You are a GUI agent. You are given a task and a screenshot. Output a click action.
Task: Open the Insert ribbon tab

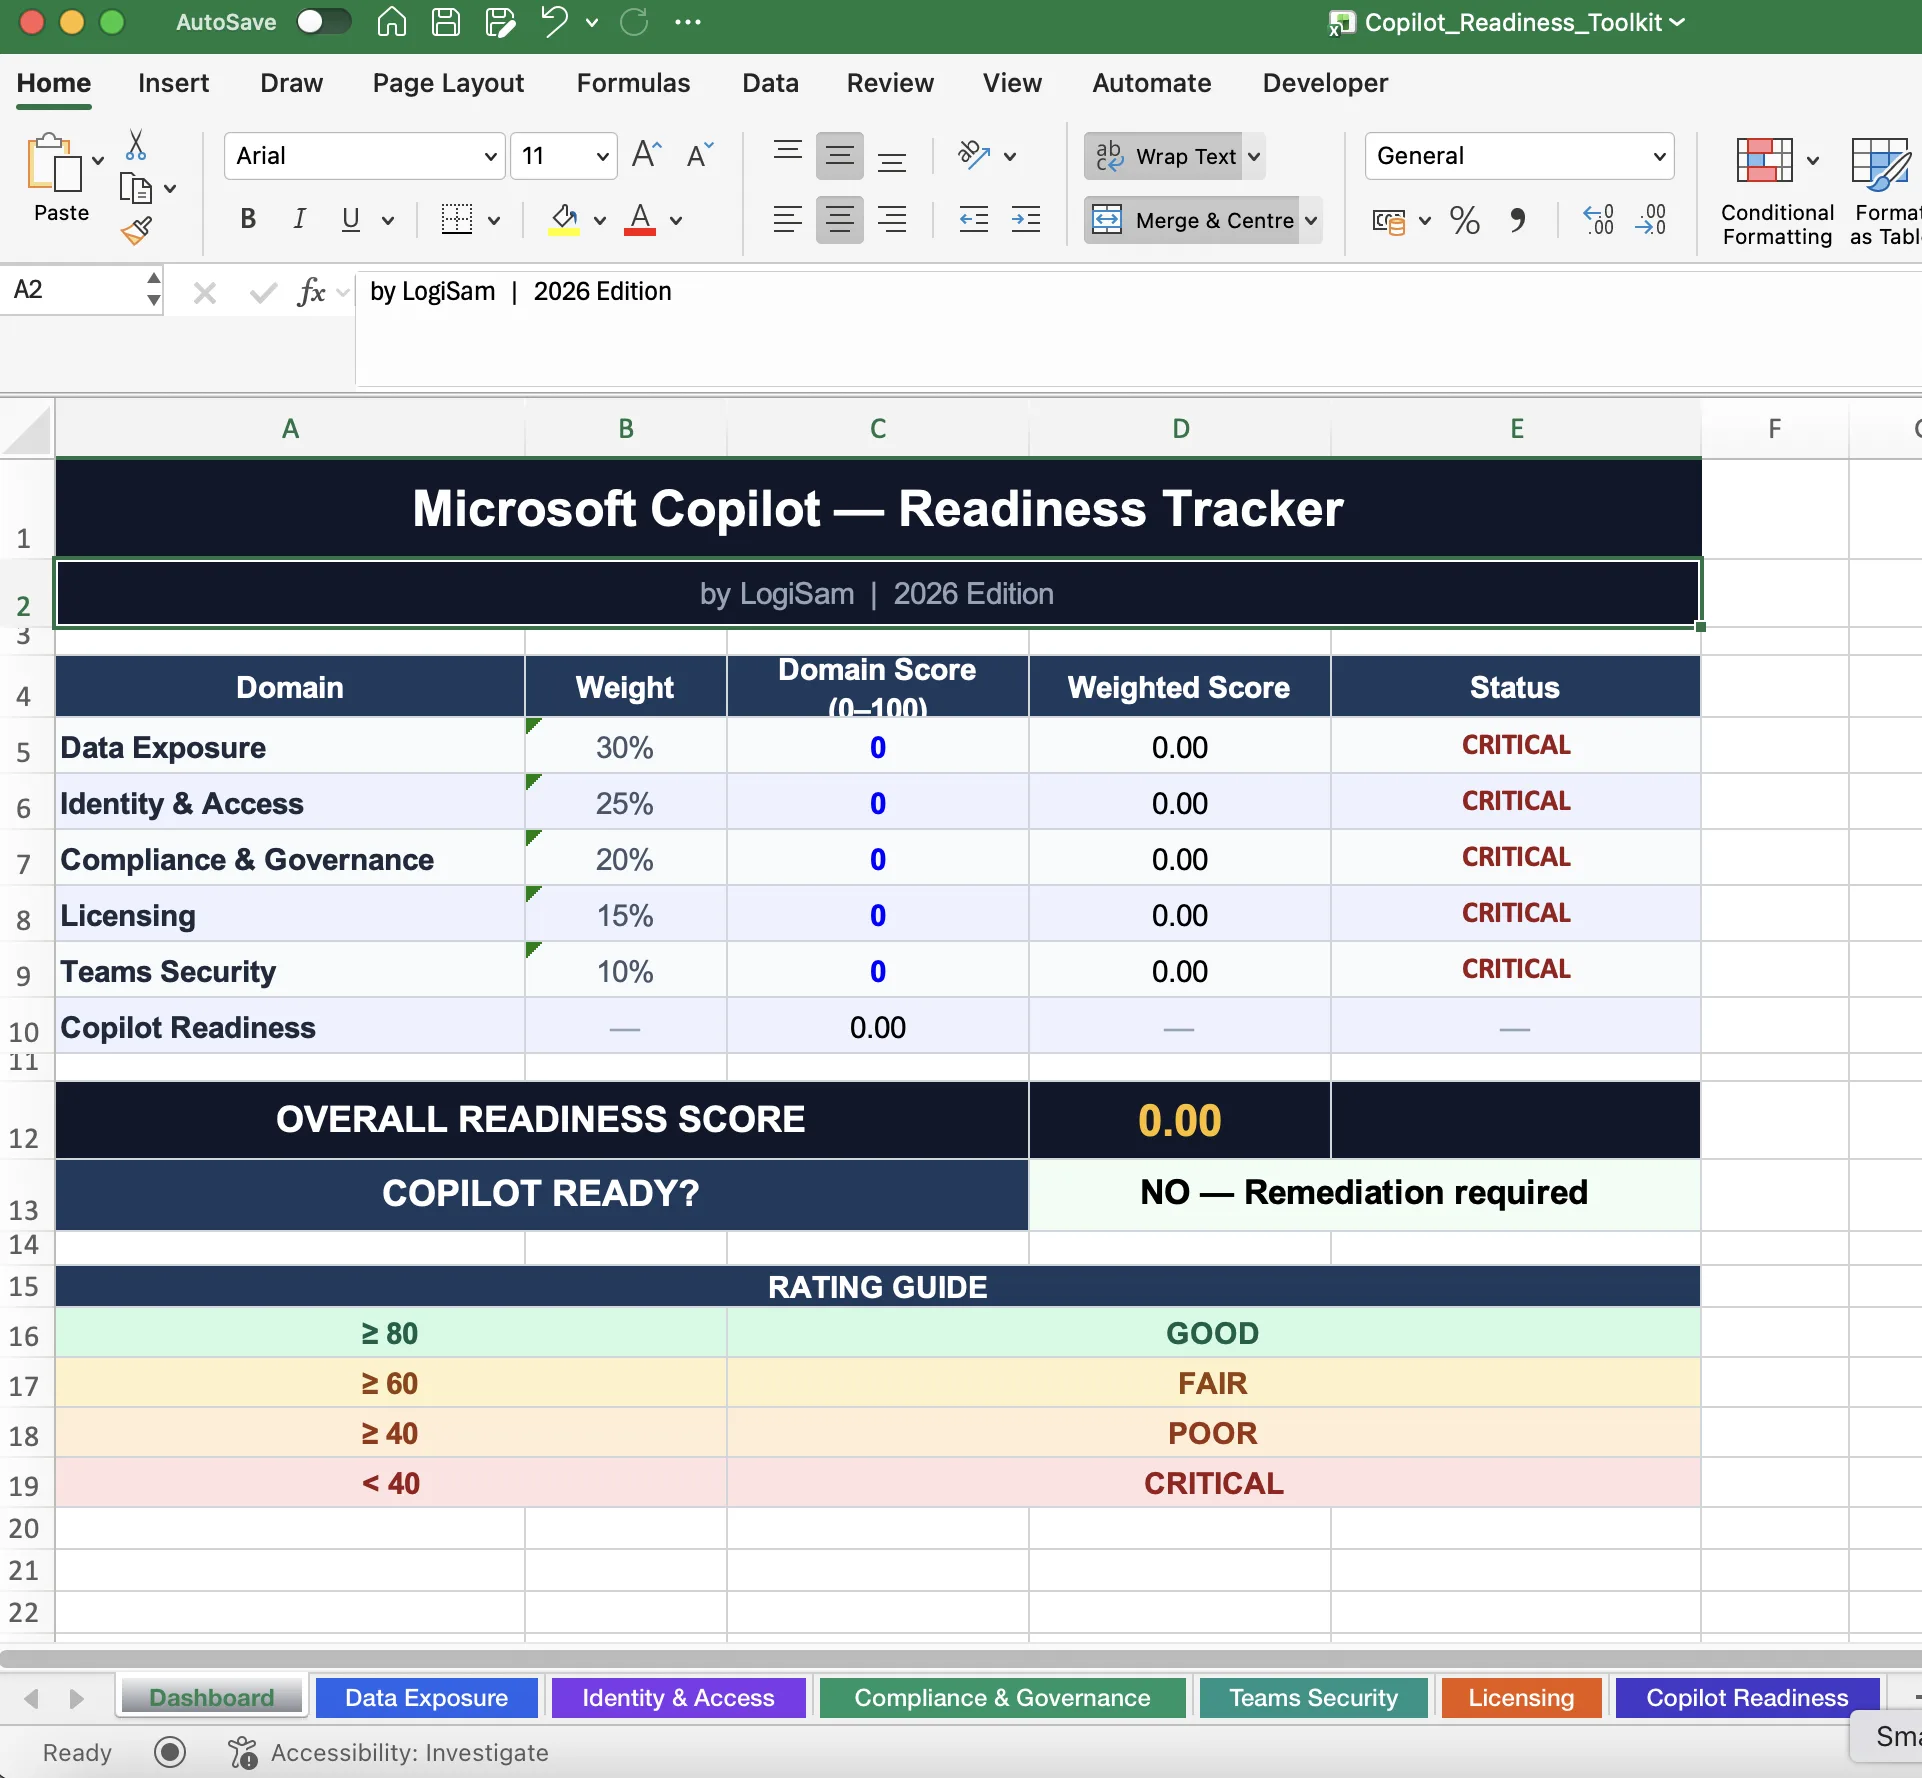tap(173, 83)
